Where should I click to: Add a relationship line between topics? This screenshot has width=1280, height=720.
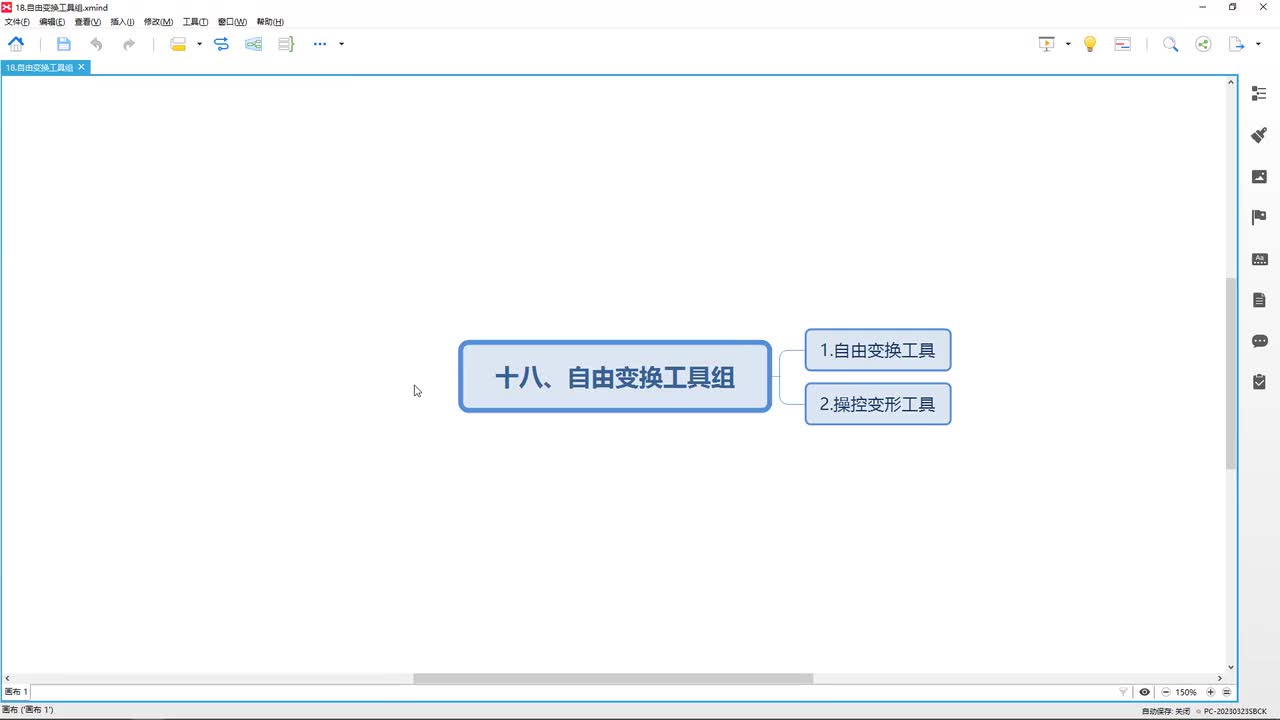222,44
